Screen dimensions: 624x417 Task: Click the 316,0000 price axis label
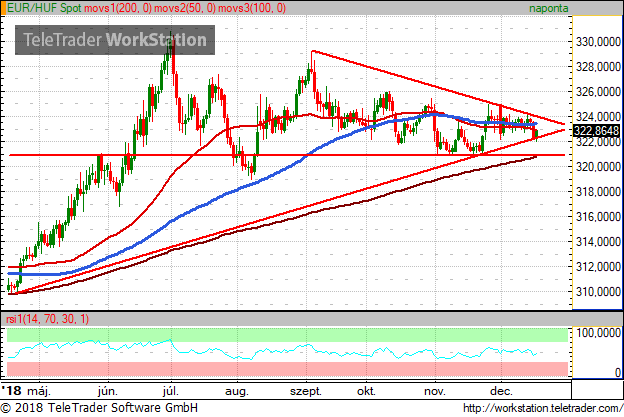pos(598,217)
